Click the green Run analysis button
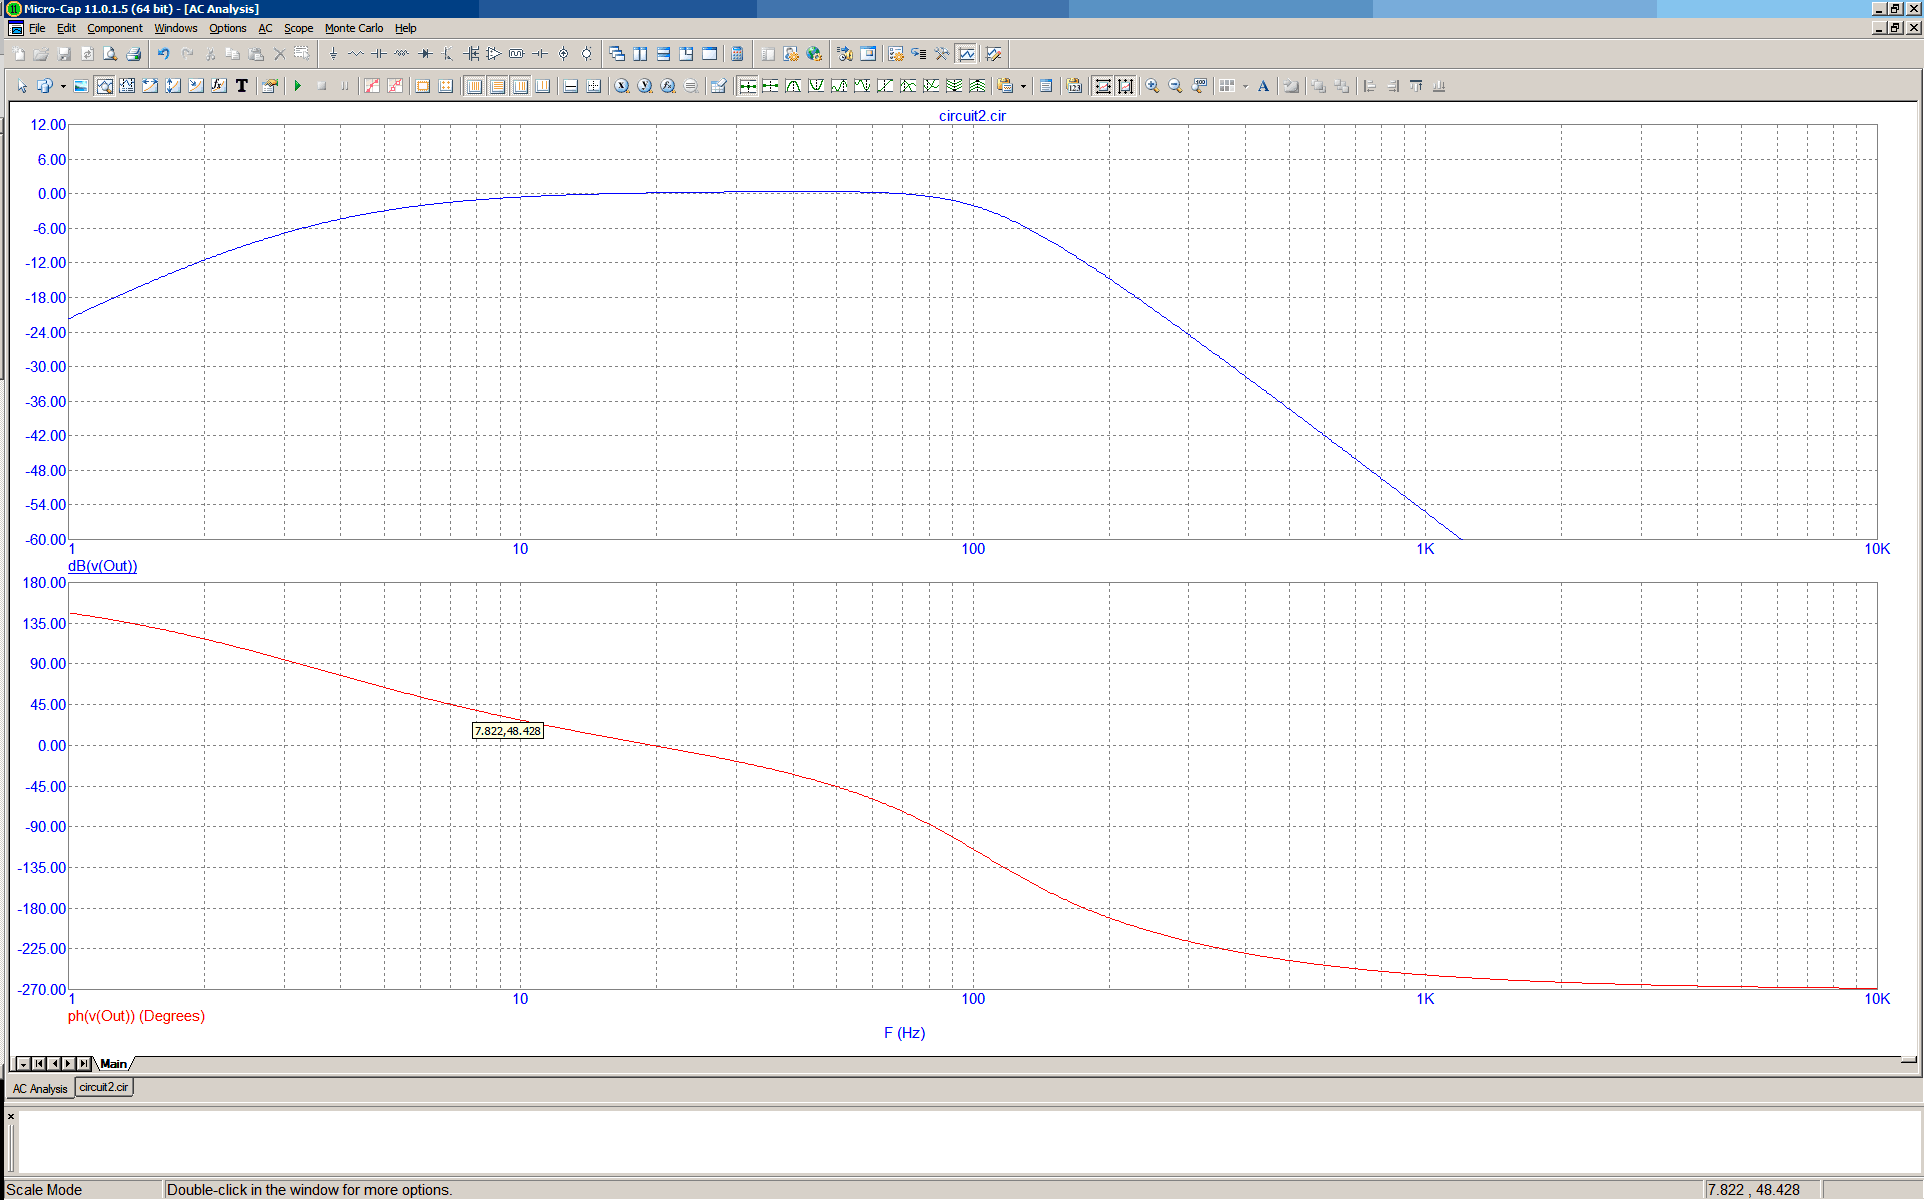 298,86
